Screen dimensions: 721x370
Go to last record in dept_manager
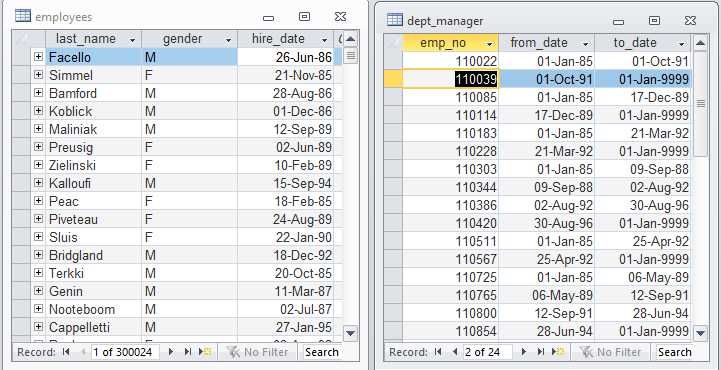click(541, 352)
